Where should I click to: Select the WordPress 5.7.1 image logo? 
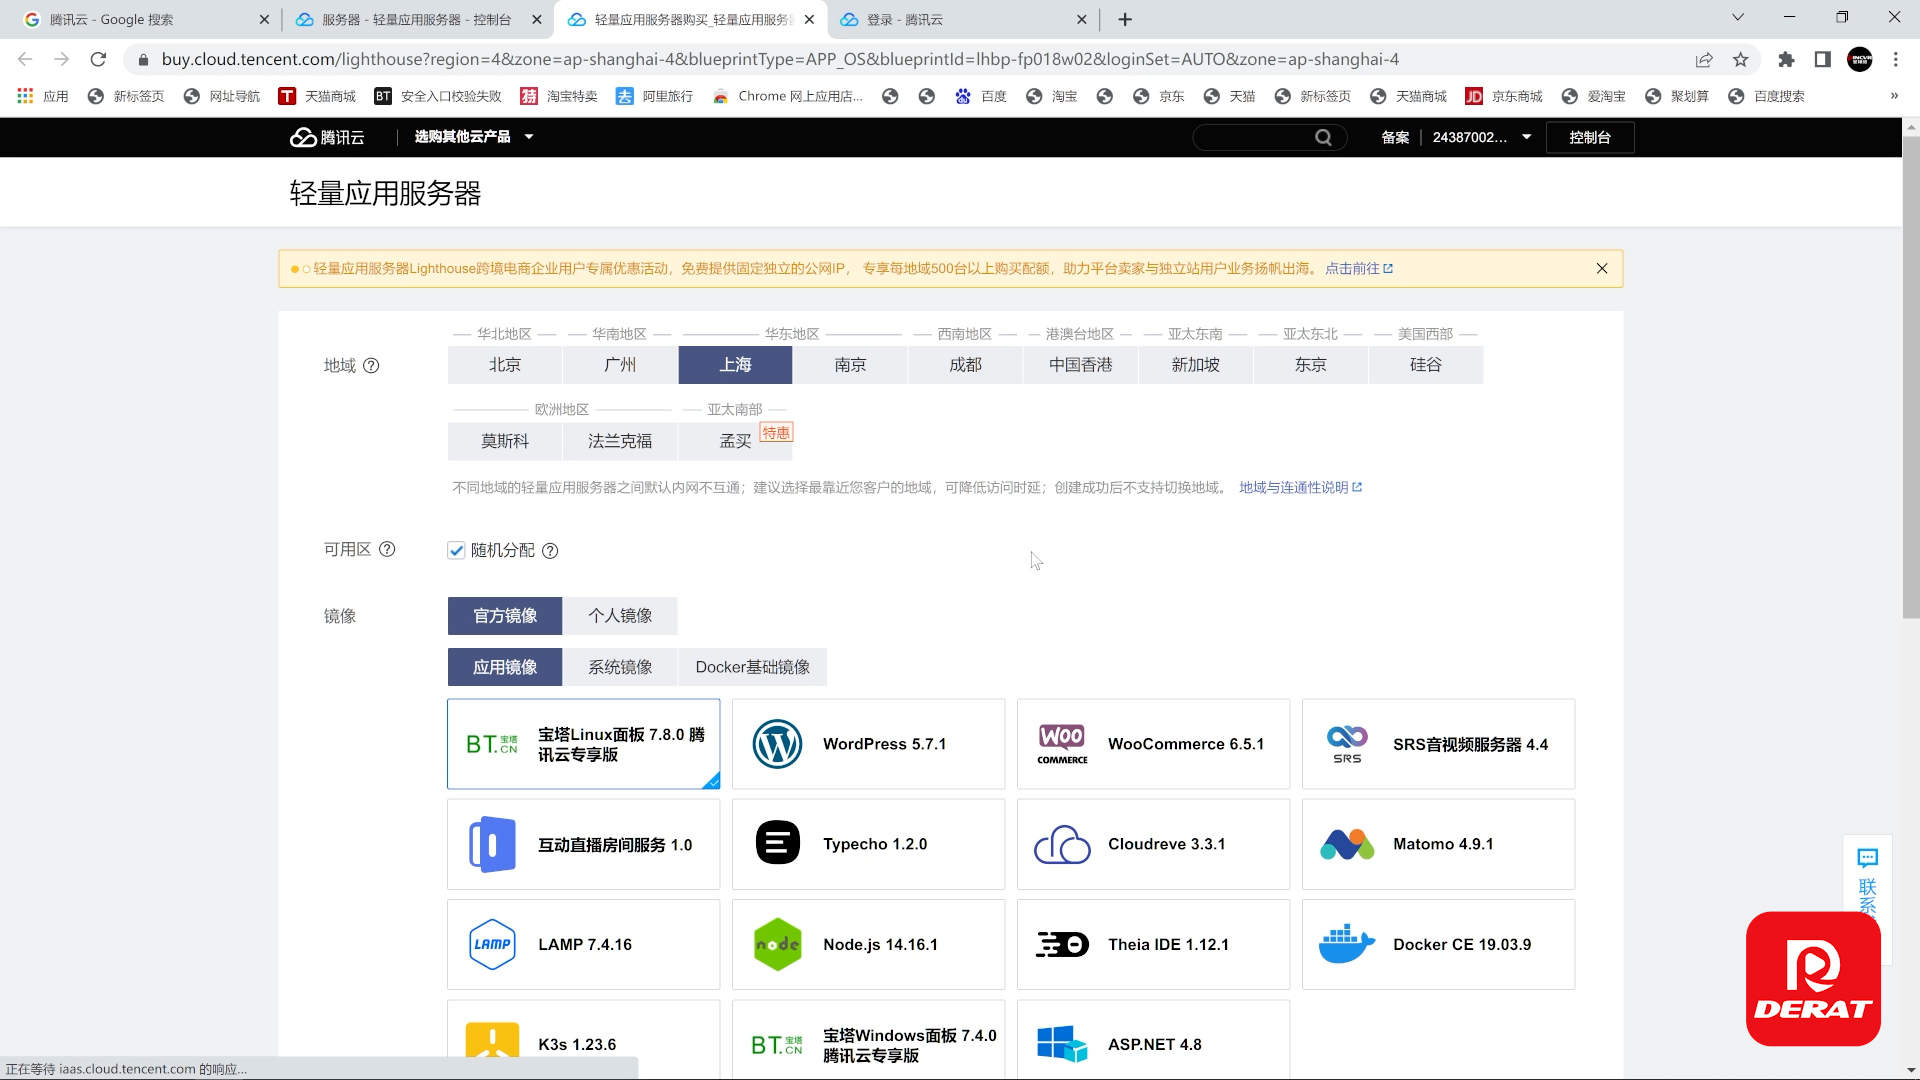tap(778, 744)
